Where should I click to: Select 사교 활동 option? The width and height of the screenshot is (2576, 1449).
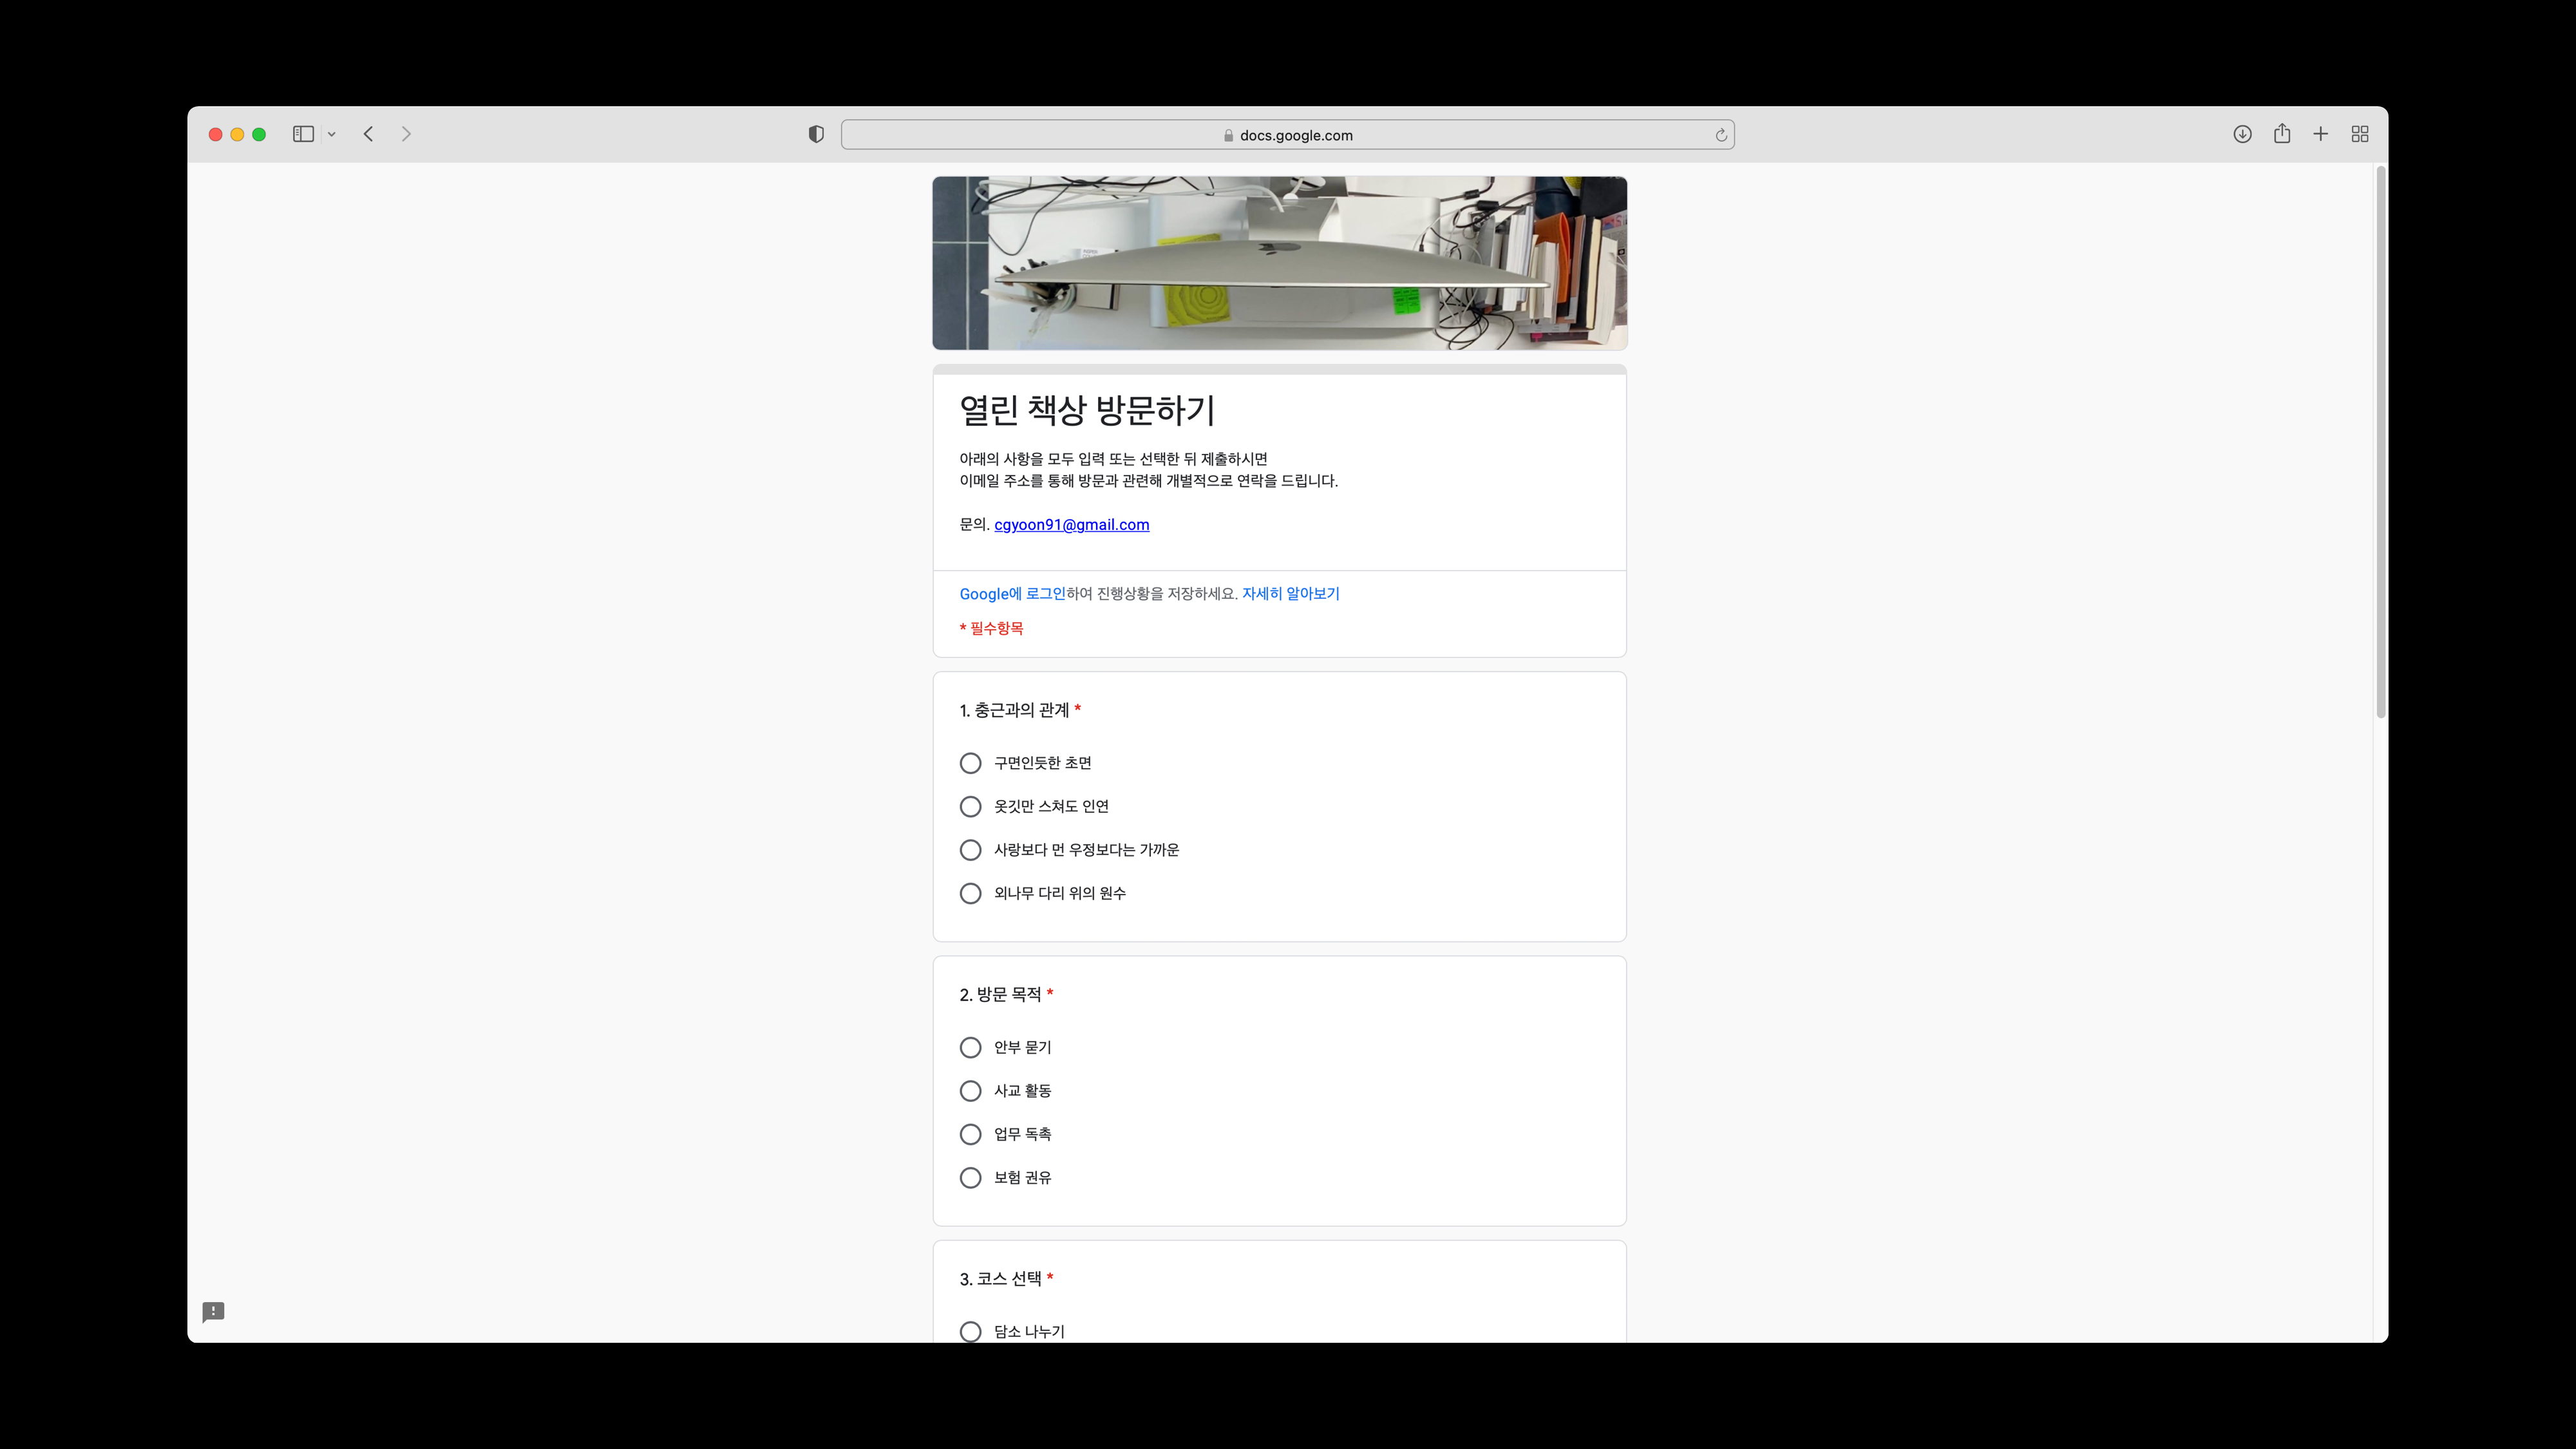click(x=970, y=1091)
